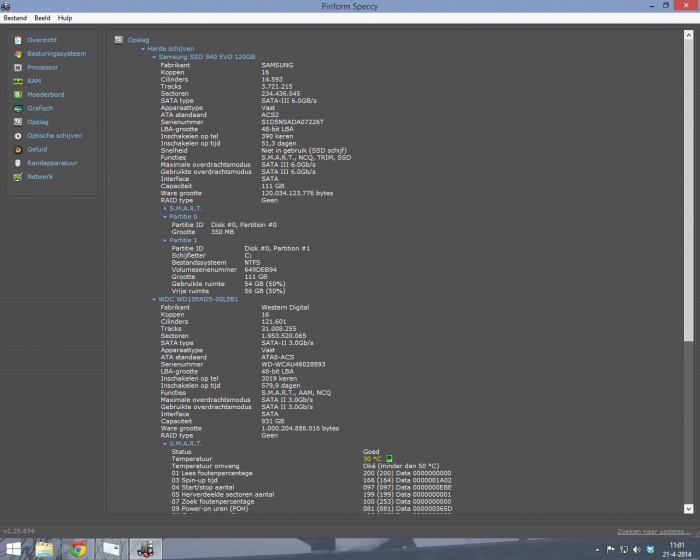This screenshot has width=700, height=560.
Task: Open the Hulp menu
Action: click(x=65, y=18)
